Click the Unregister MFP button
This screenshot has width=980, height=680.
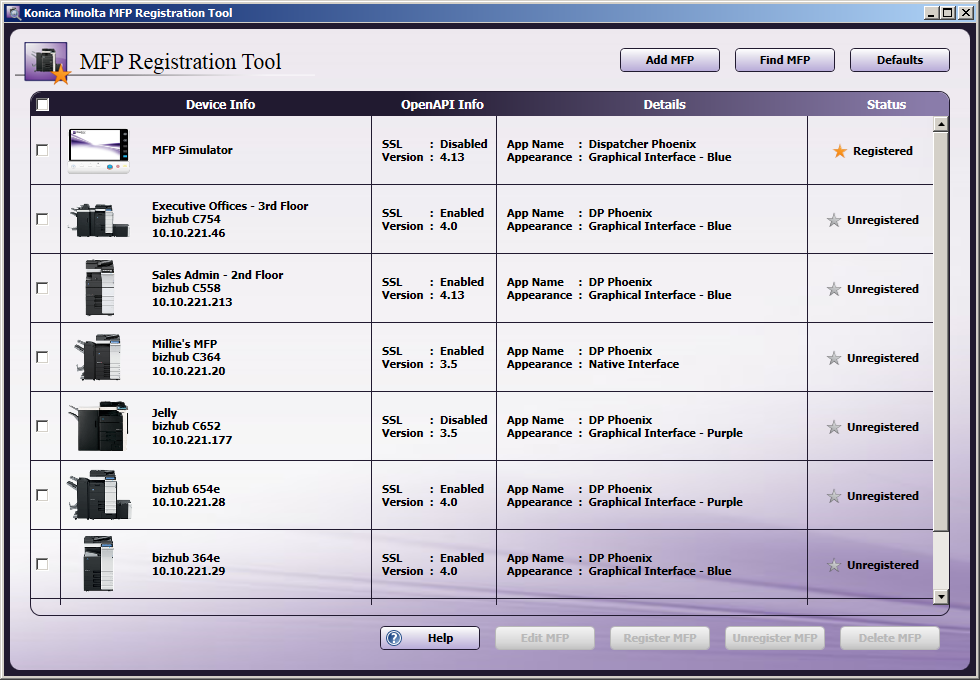pyautogui.click(x=774, y=638)
